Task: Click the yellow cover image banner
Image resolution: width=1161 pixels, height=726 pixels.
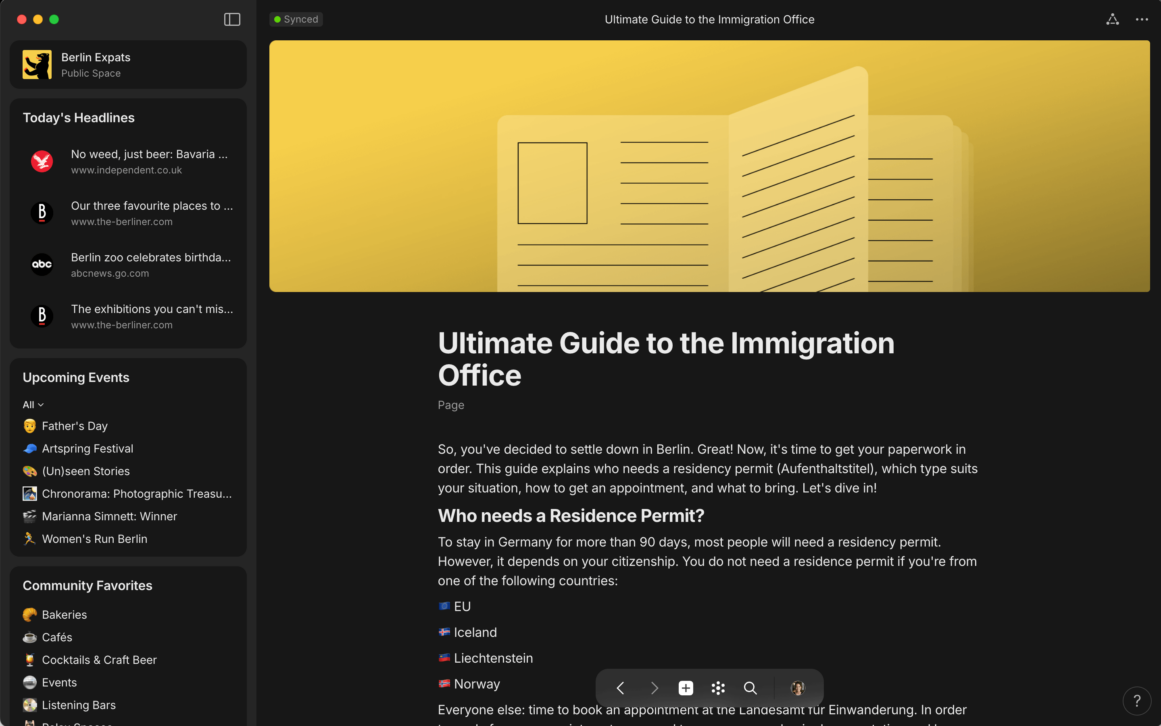Action: [x=709, y=166]
